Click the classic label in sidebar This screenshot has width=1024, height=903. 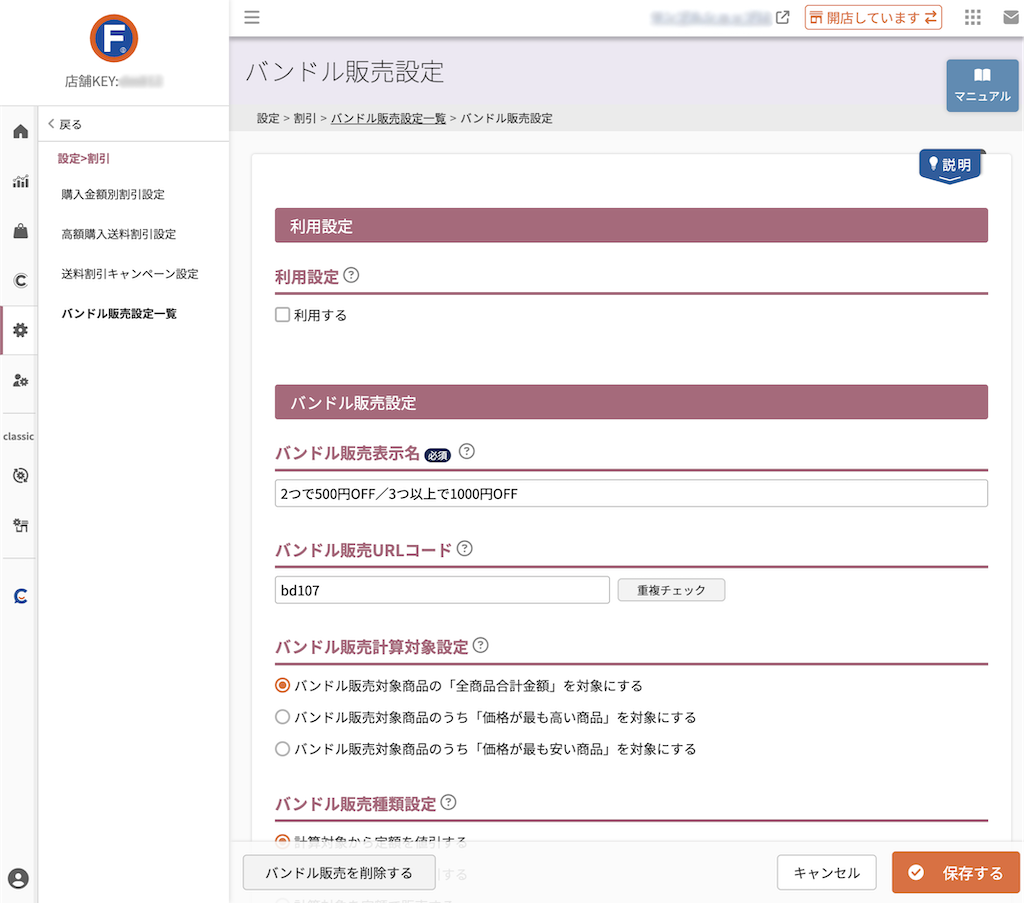[x=18, y=436]
